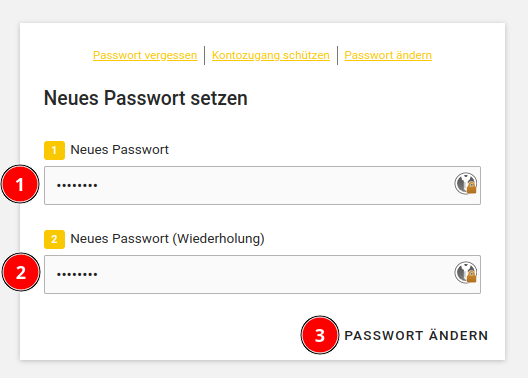Click the Neues Passwort setzen heading
This screenshot has height=378, width=528.
coord(145,98)
